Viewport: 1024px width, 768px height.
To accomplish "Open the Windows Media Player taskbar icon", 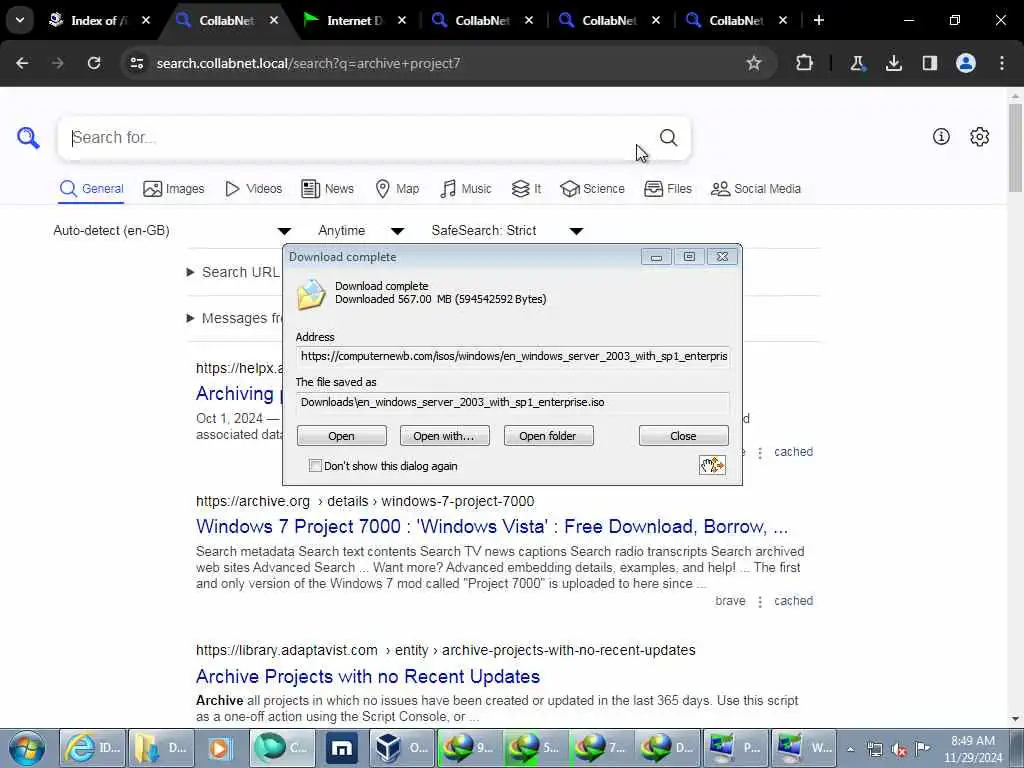I will point(218,748).
